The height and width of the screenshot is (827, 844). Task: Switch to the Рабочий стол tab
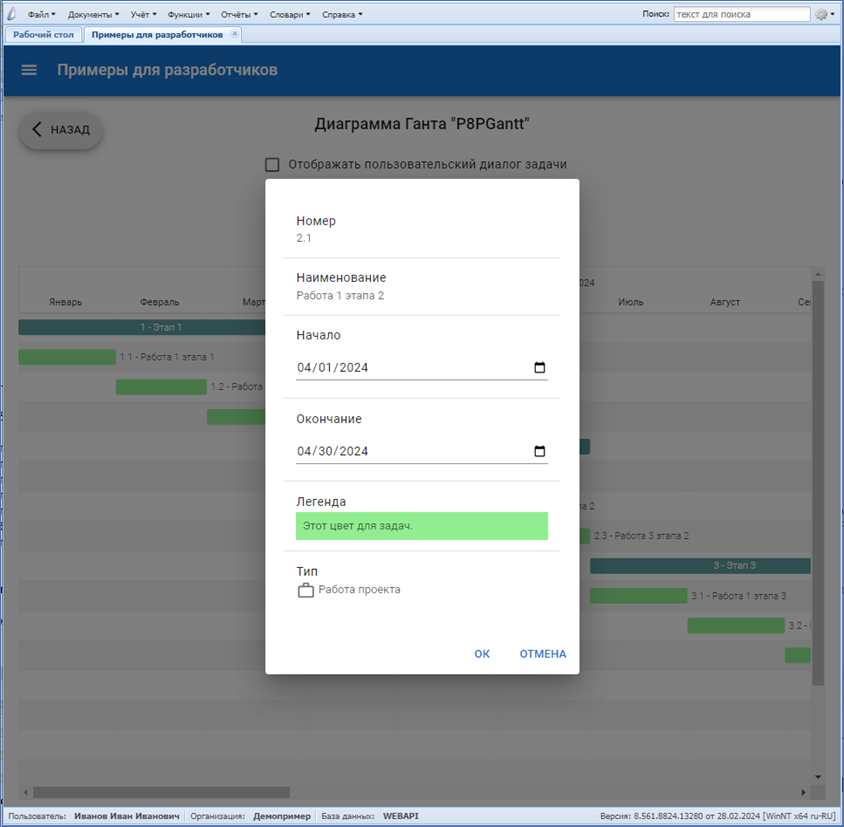tap(43, 34)
